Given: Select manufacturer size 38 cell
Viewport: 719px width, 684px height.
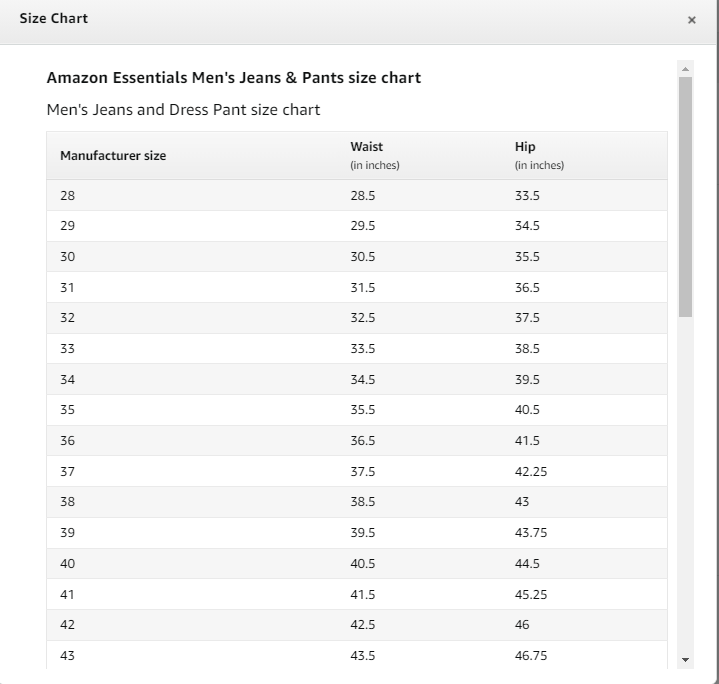Looking at the screenshot, I should tap(67, 502).
